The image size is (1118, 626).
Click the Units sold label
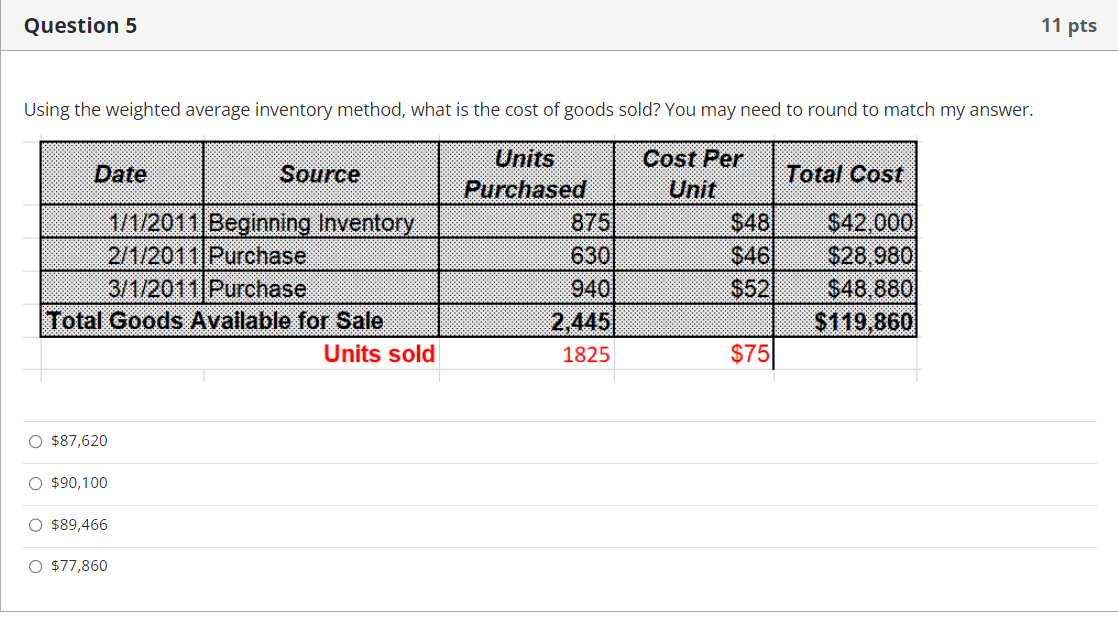pyautogui.click(x=378, y=353)
